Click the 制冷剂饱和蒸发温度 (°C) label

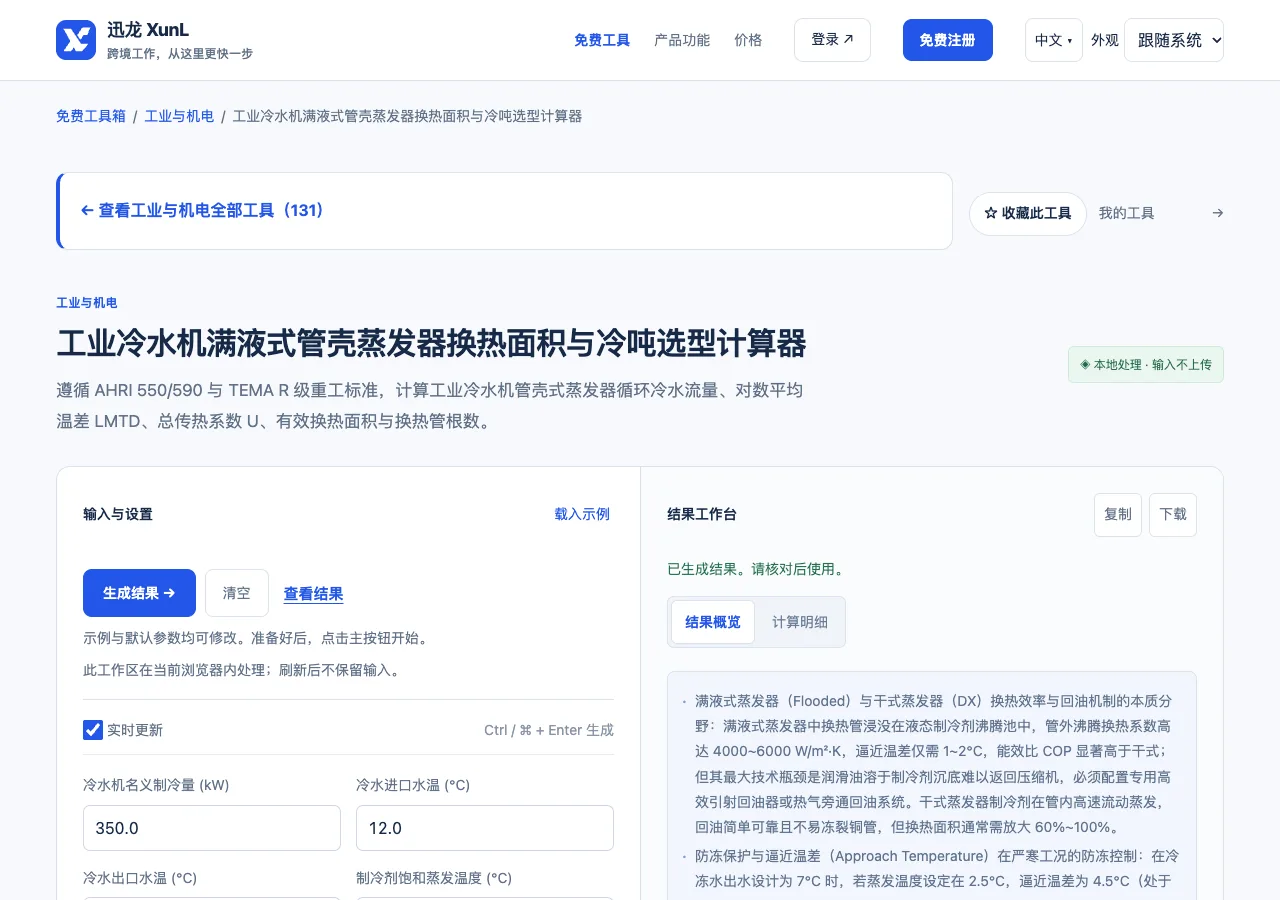click(x=434, y=878)
